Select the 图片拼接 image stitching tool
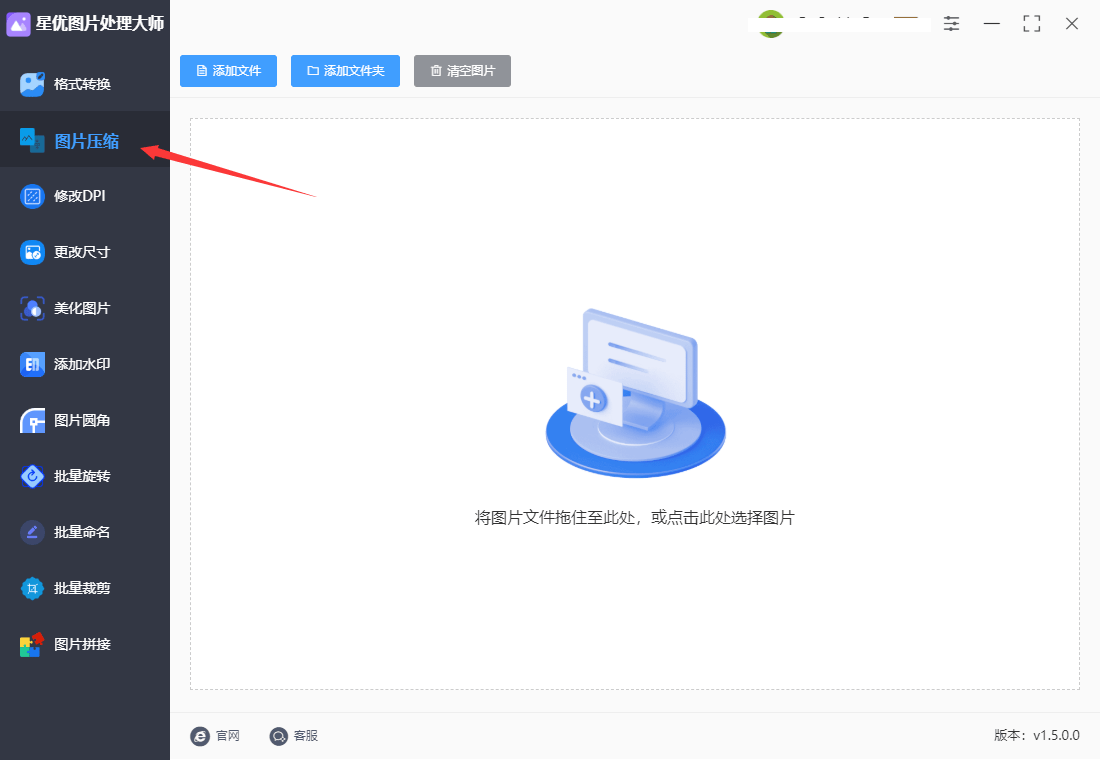Image resolution: width=1100 pixels, height=760 pixels. (84, 644)
